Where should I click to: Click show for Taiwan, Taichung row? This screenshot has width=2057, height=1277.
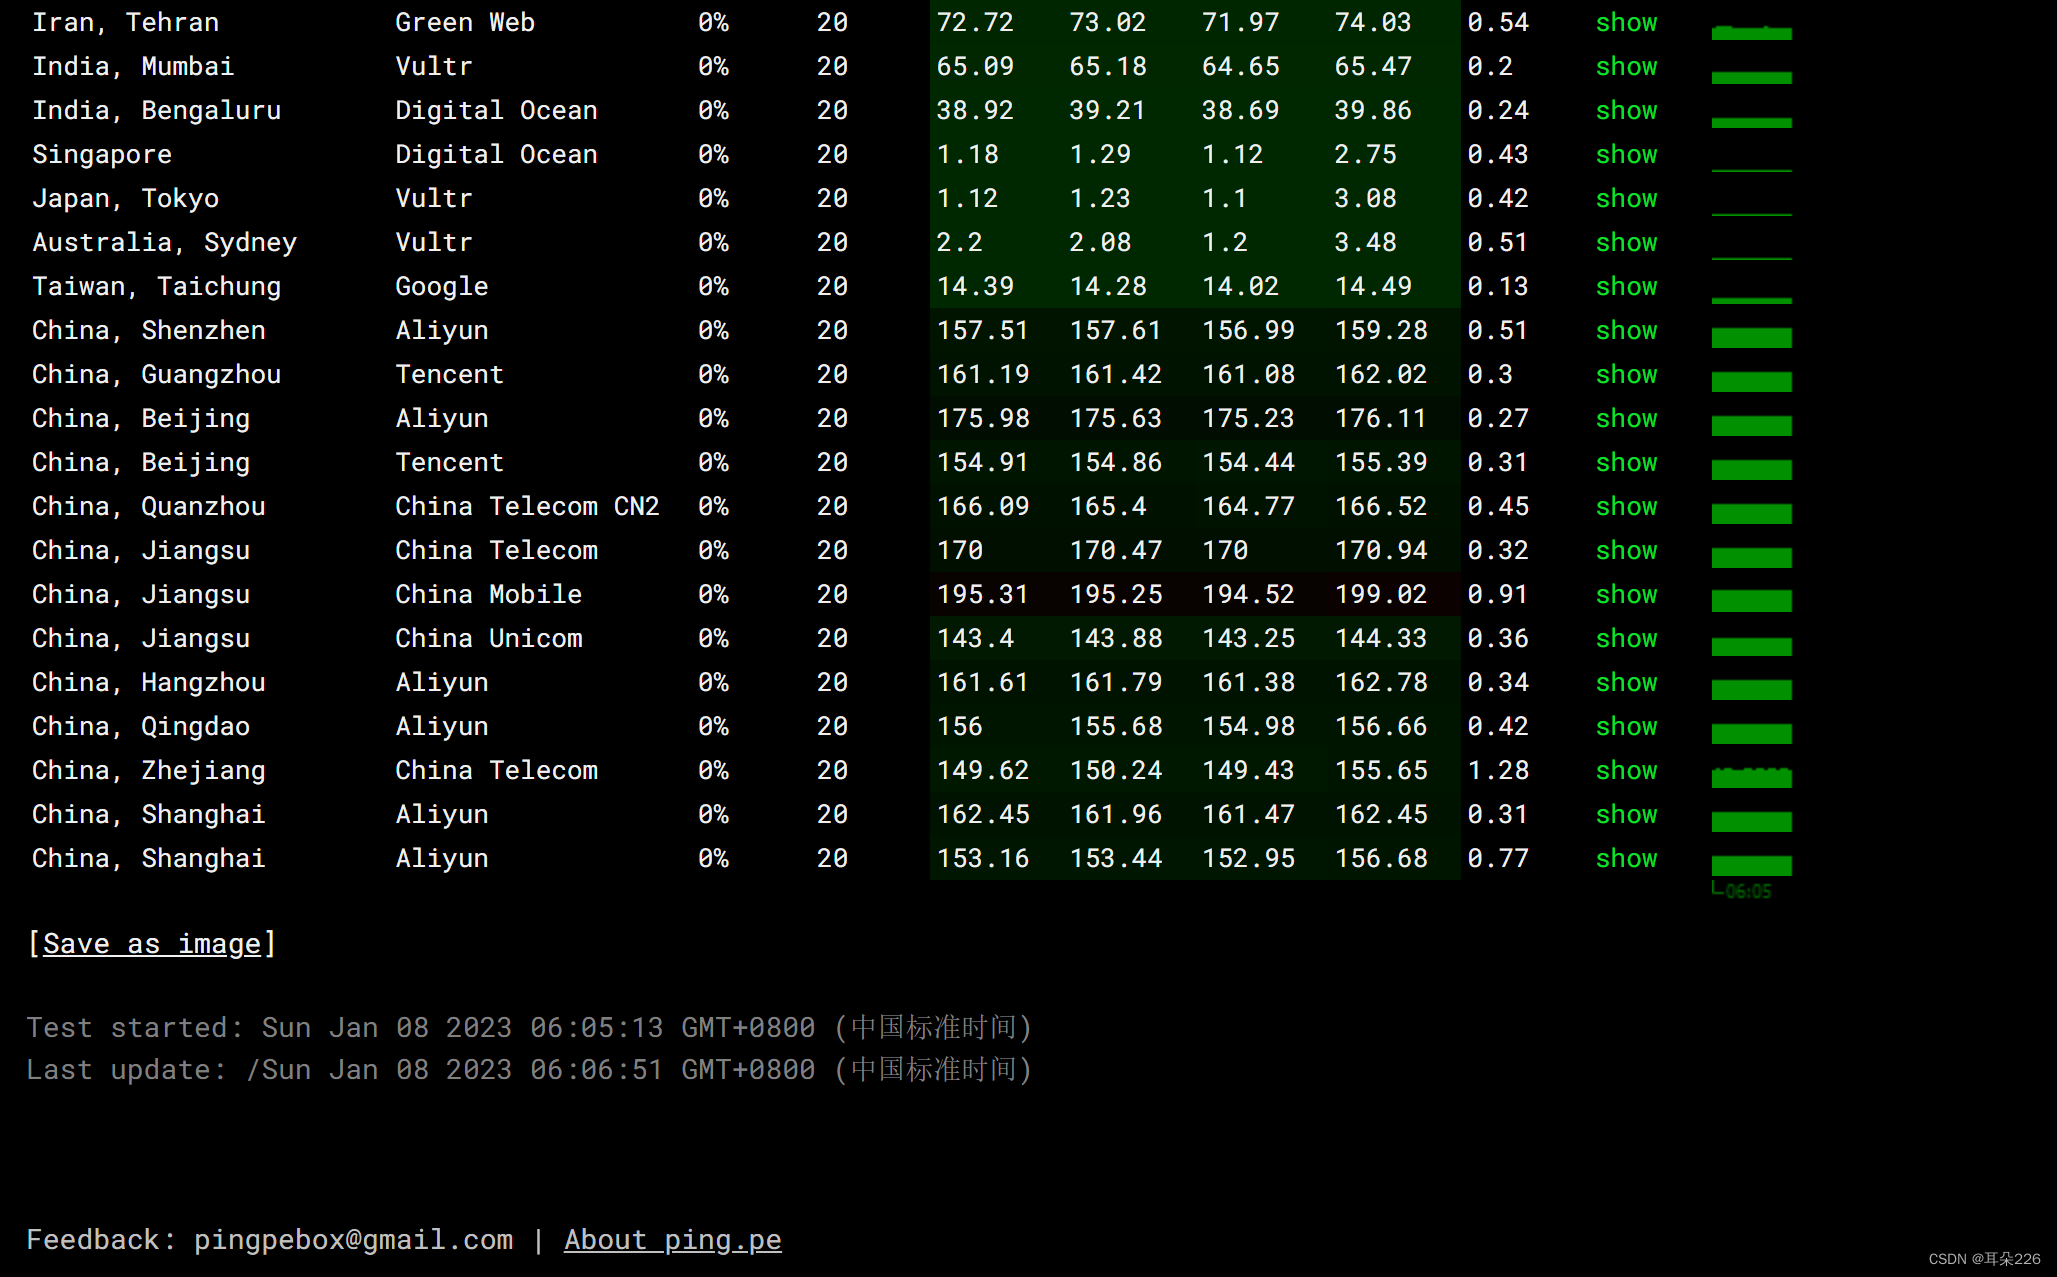click(1626, 287)
